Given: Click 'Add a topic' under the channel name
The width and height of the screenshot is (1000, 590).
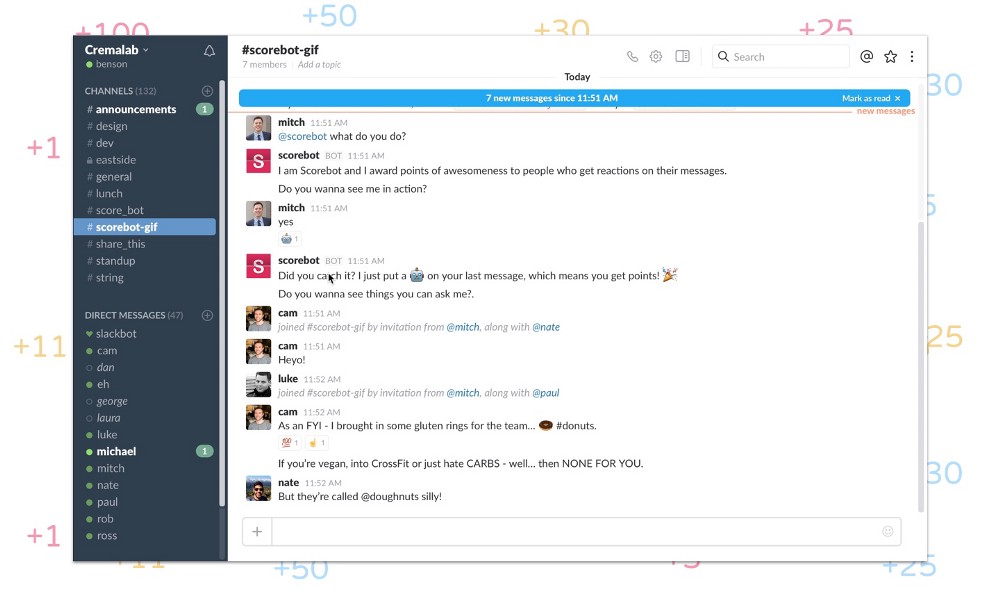Looking at the screenshot, I should pos(319,64).
